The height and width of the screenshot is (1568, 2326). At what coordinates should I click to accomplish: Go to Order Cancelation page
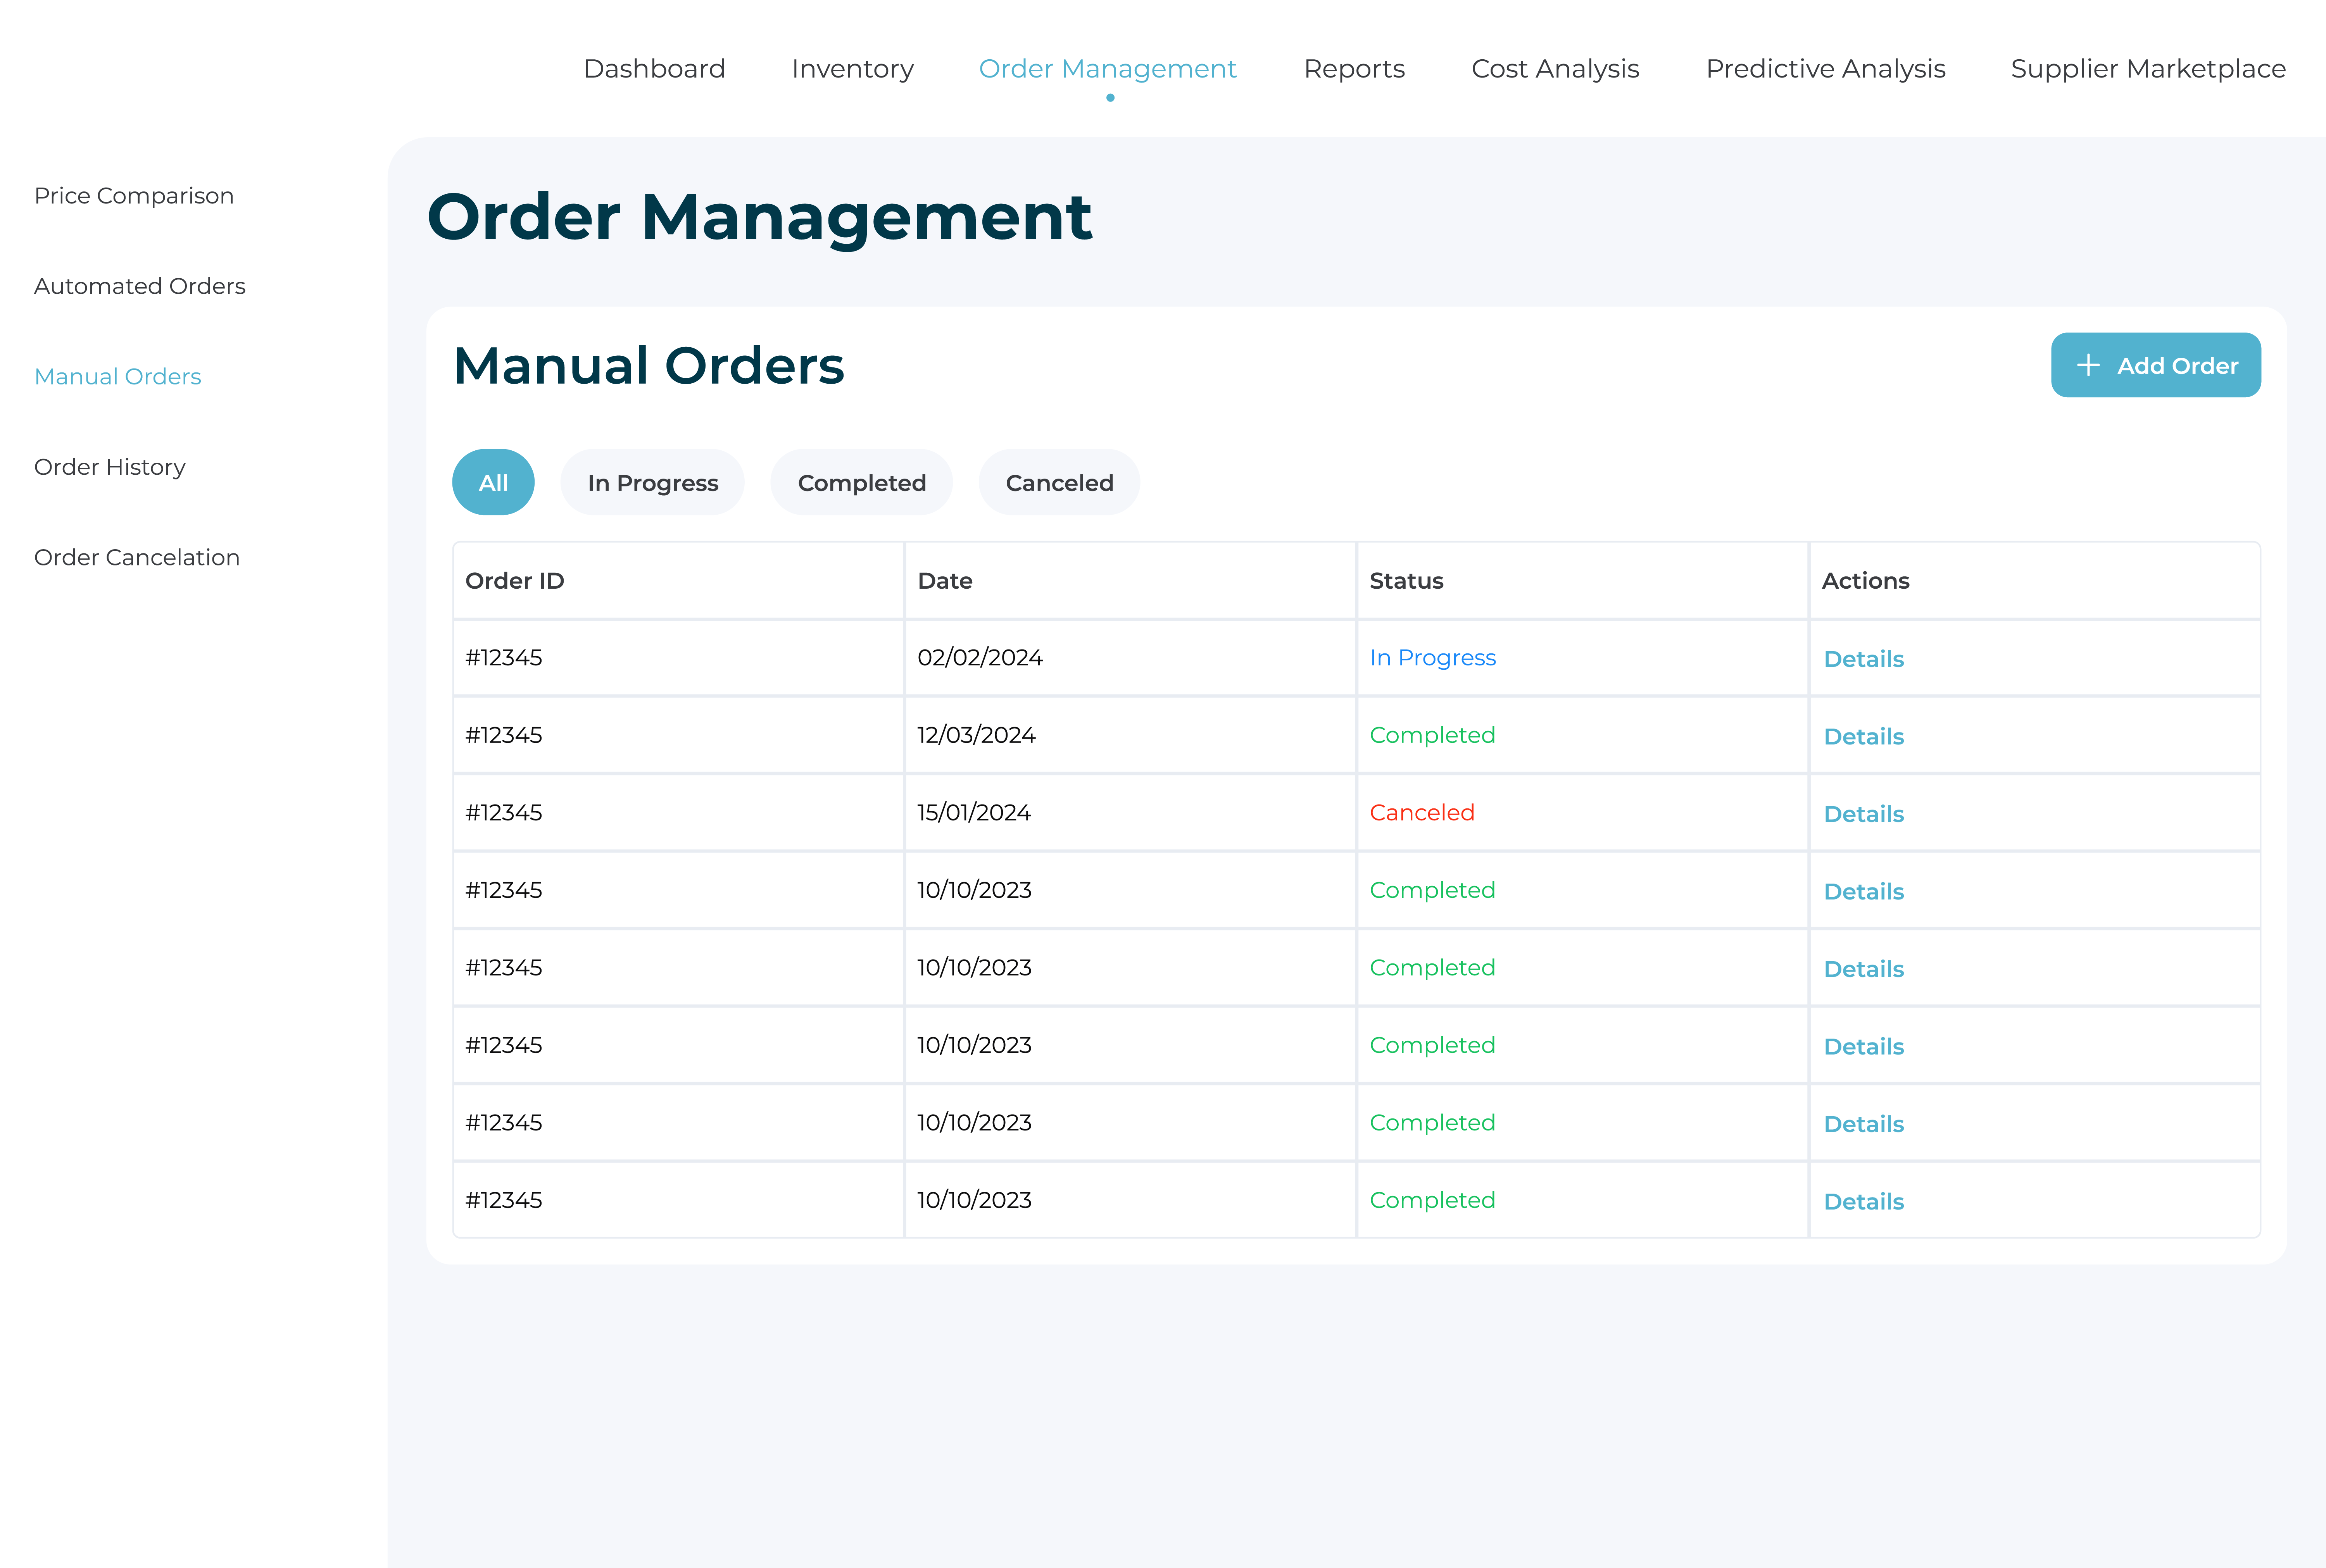tap(137, 557)
